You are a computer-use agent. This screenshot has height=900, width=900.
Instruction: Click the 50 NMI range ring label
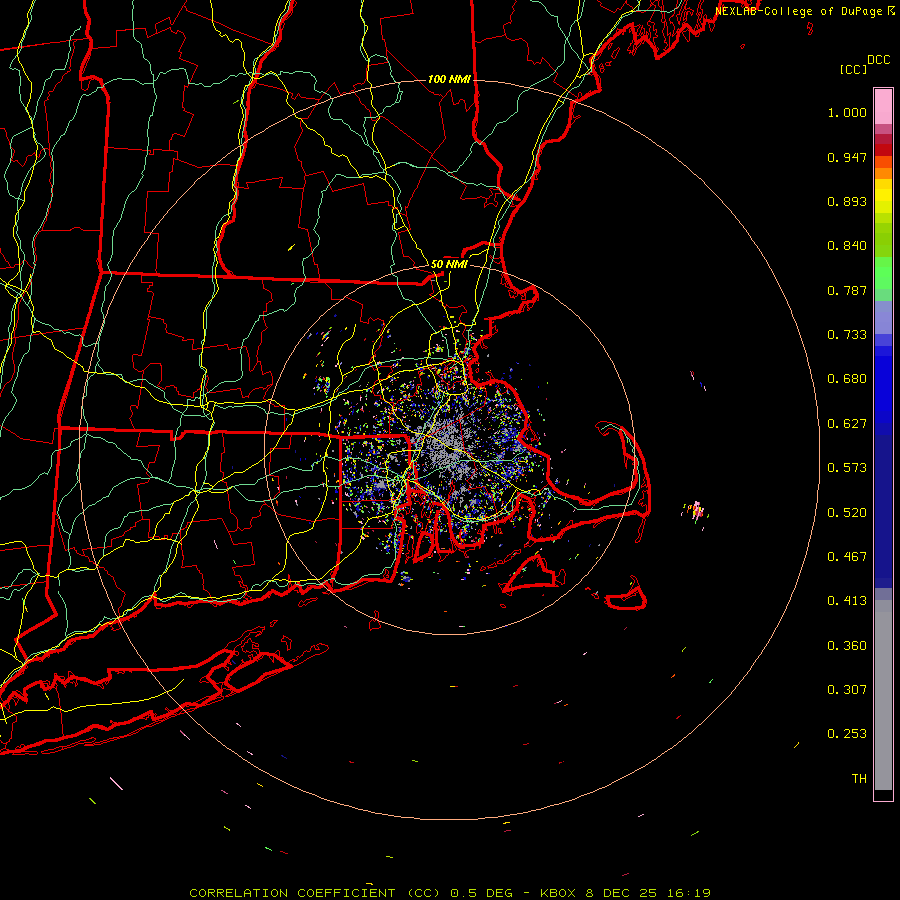[x=449, y=264]
